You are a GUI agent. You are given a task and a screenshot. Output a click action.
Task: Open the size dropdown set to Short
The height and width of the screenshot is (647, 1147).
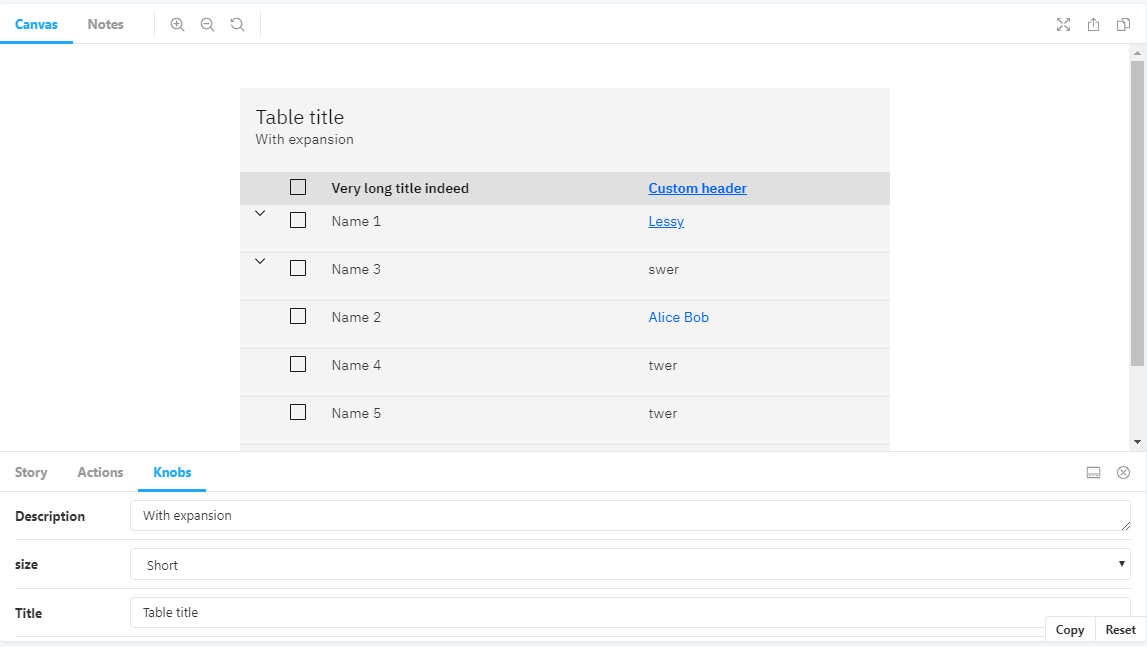click(x=630, y=564)
